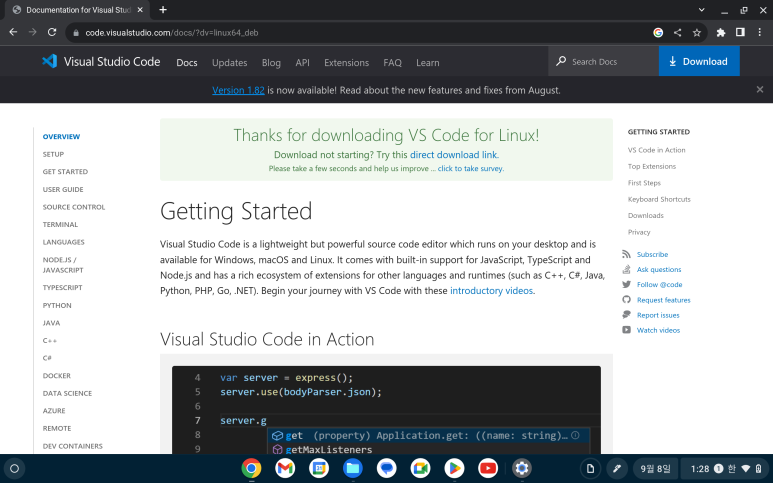
Task: Click the Visual Studio Code logo icon
Action: pyautogui.click(x=50, y=61)
